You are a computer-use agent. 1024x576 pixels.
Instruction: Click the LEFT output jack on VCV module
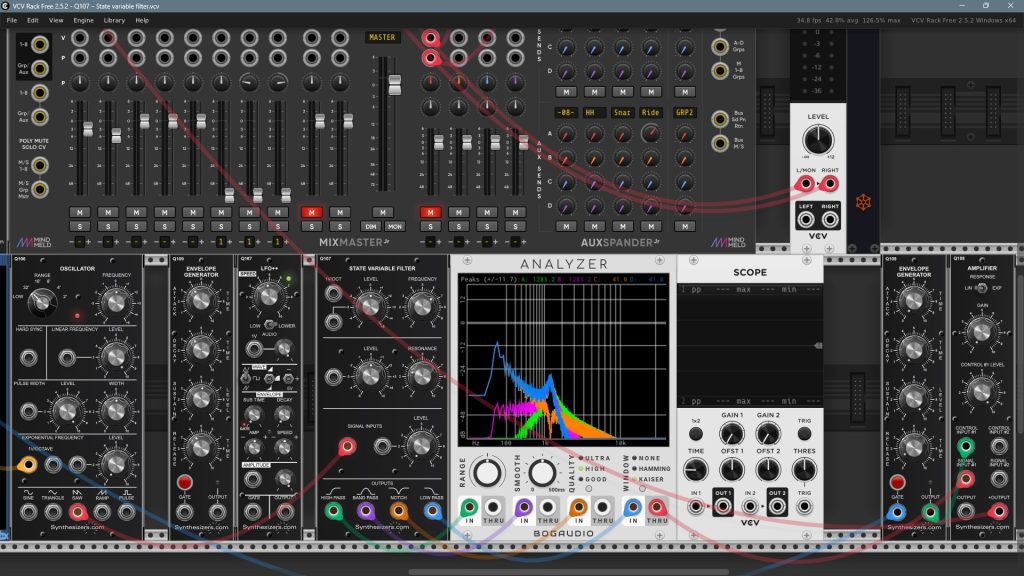[x=806, y=219]
